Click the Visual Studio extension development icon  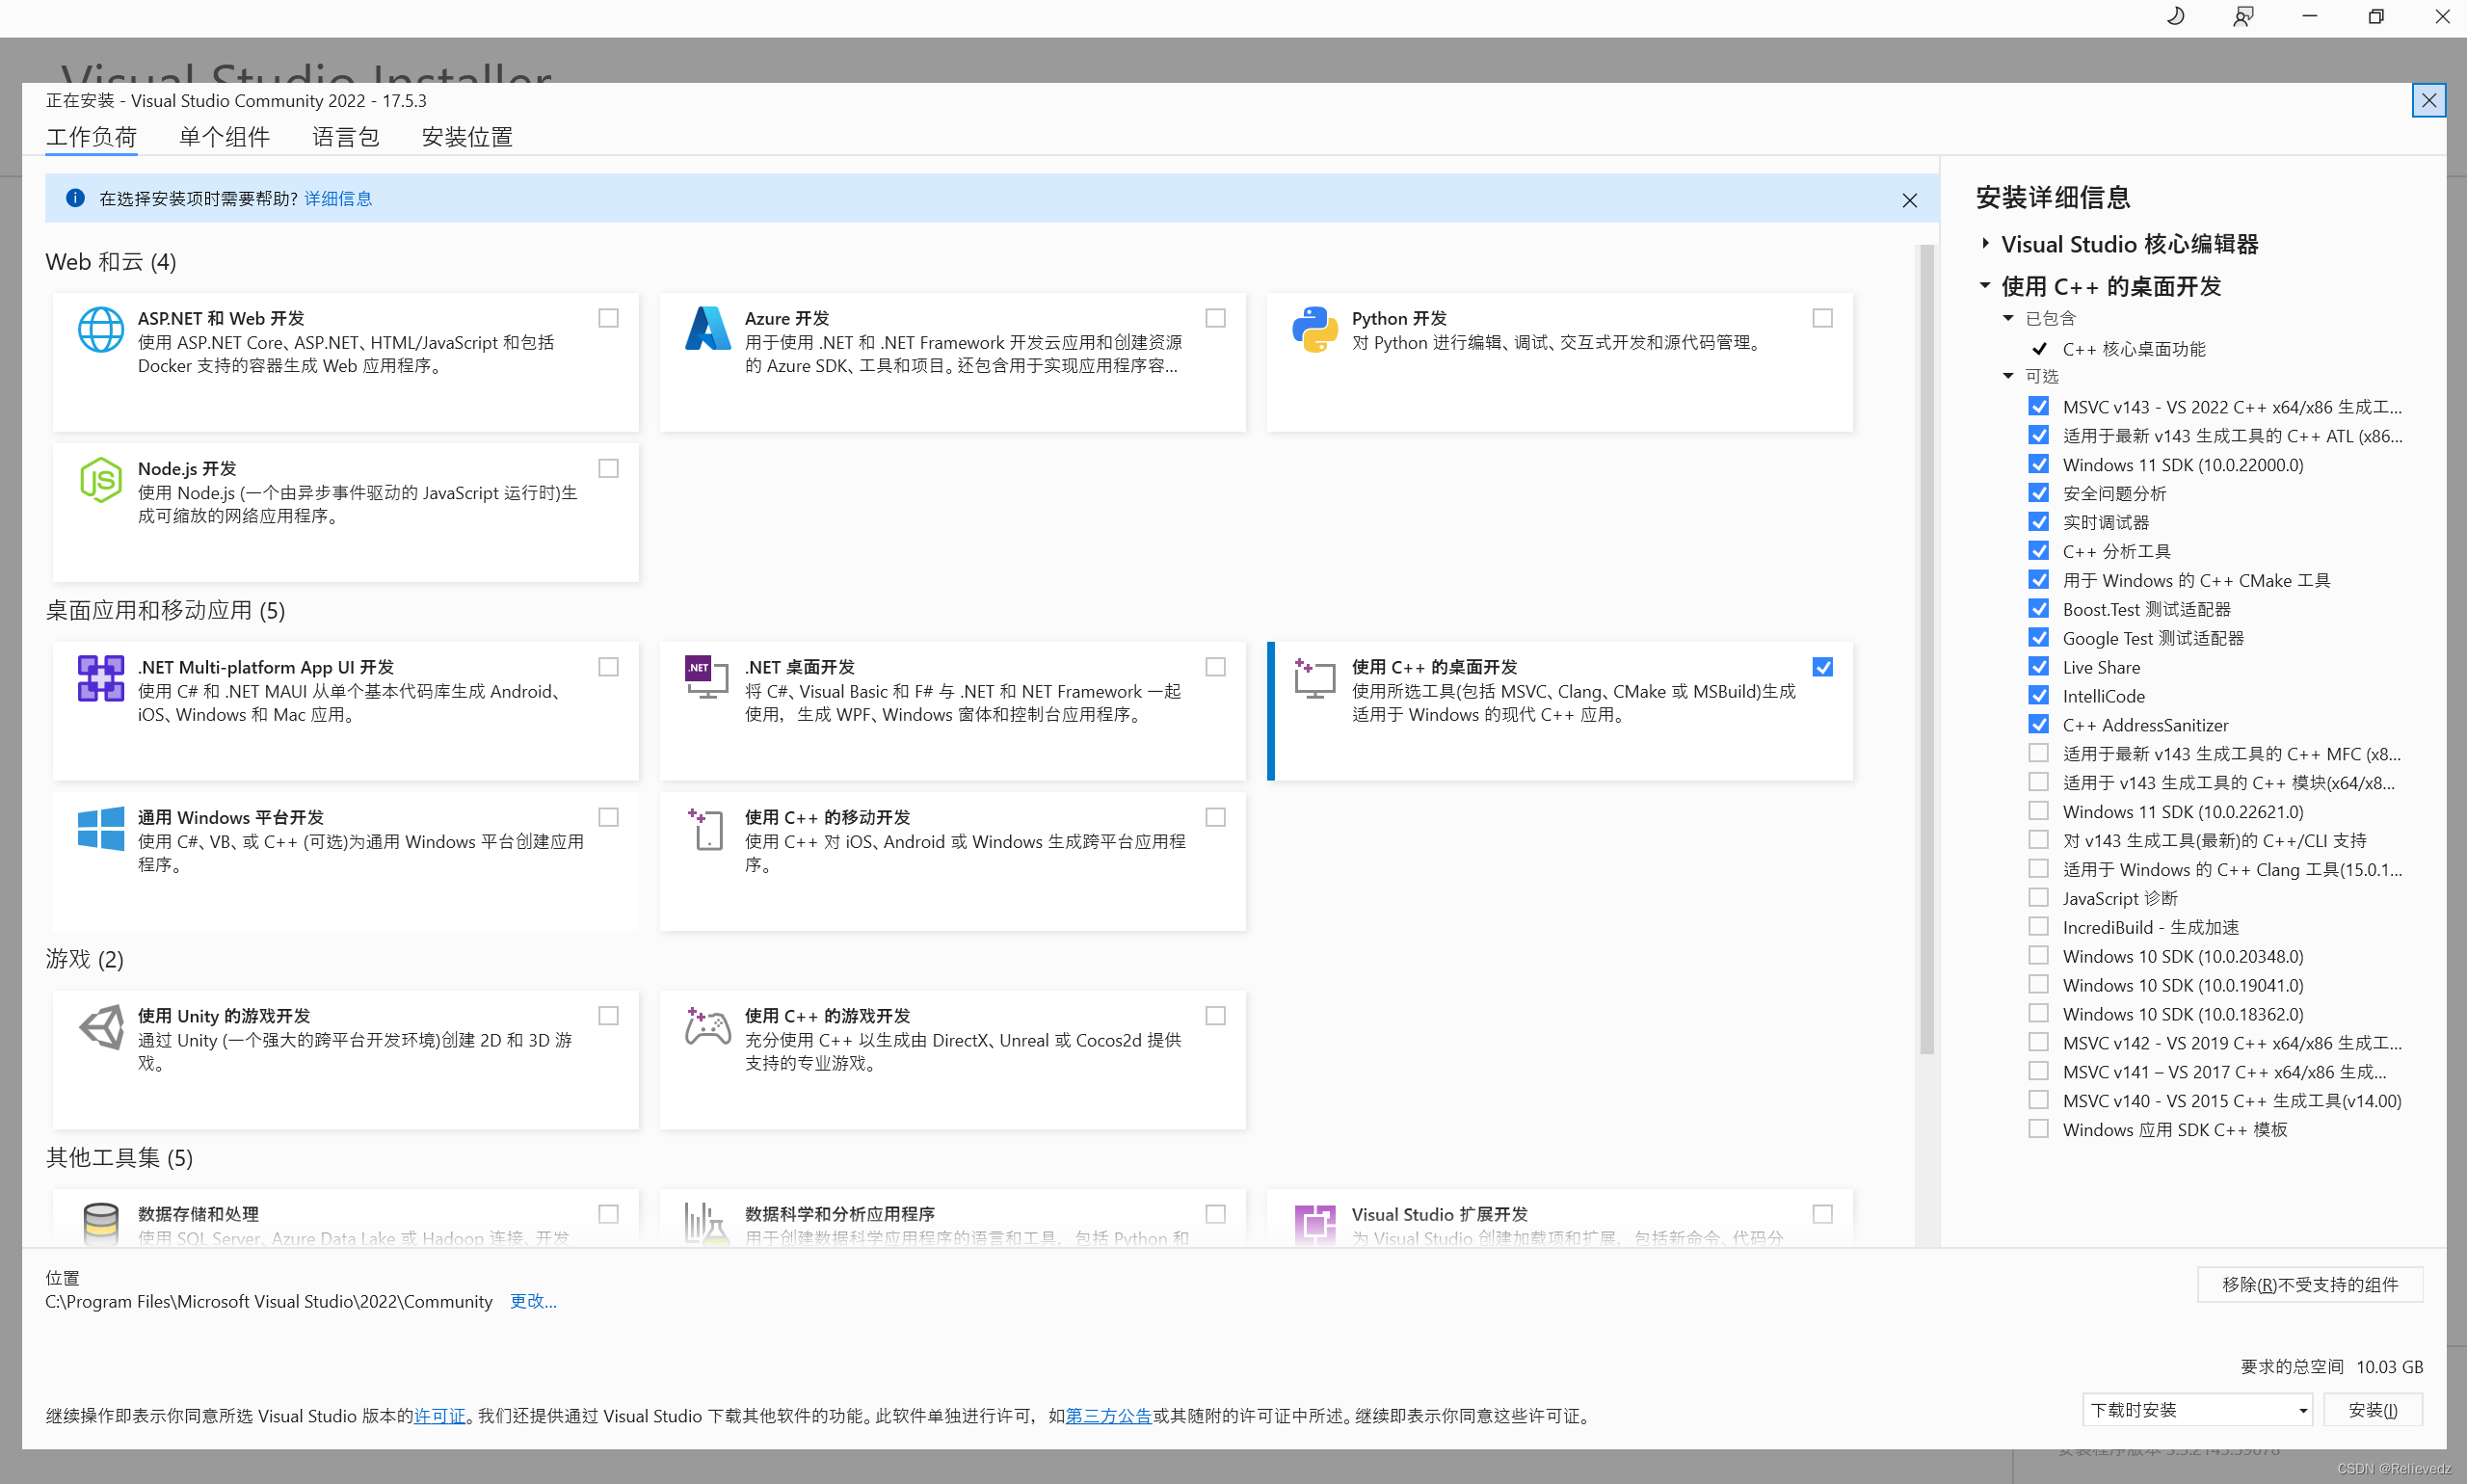click(1315, 1224)
